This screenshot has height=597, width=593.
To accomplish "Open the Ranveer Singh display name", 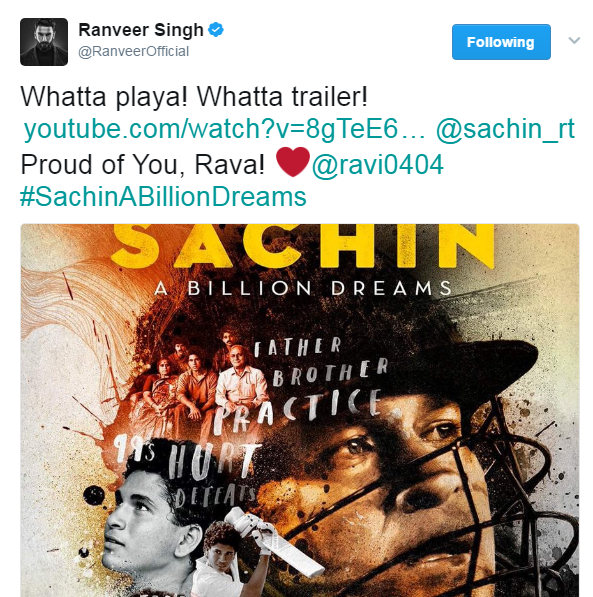I will [141, 30].
